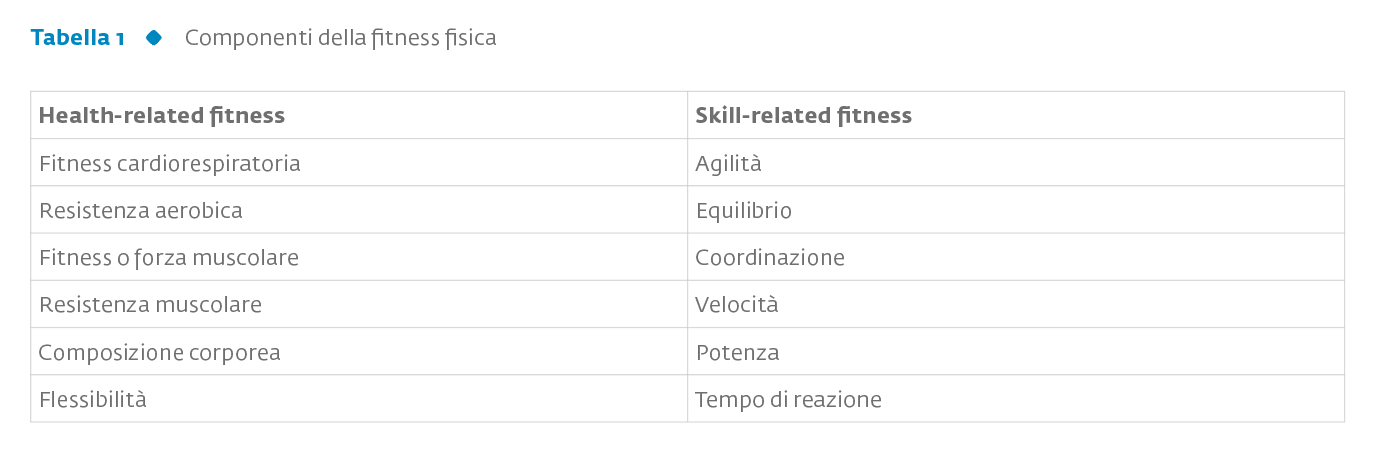
Task: Select the Equilibrio cell
Action: coord(1016,210)
